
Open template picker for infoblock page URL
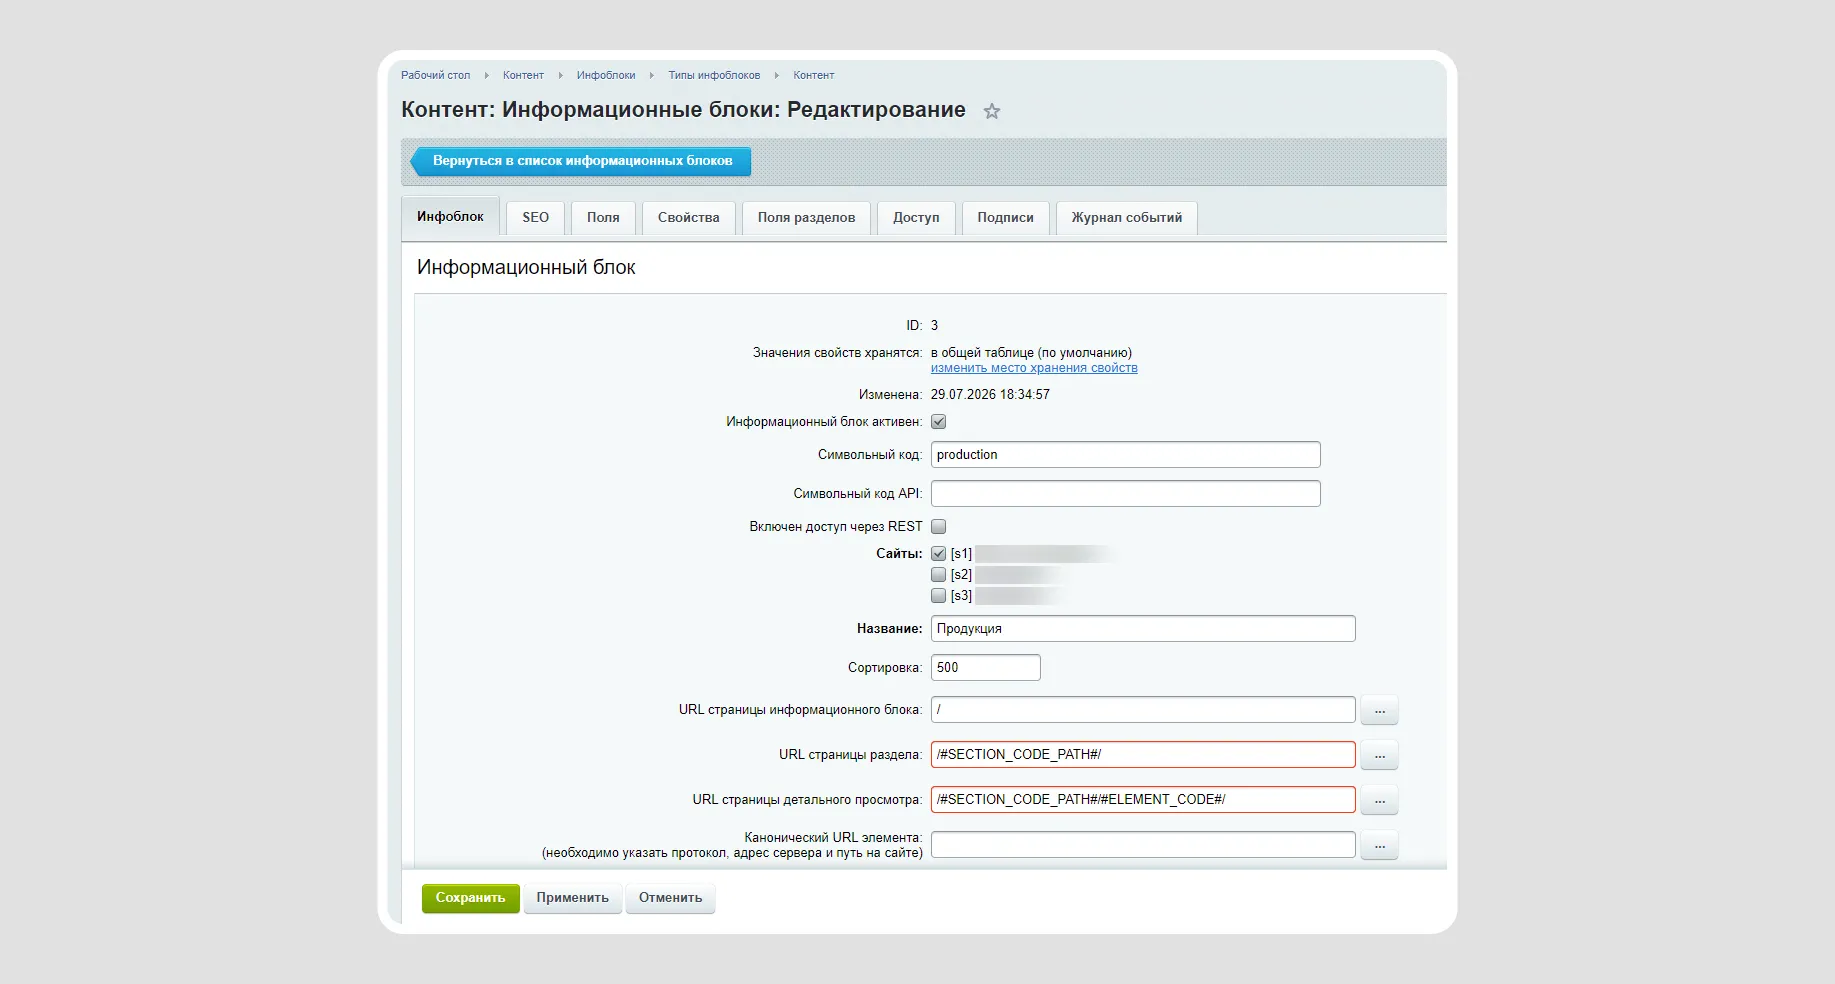pyautogui.click(x=1379, y=710)
